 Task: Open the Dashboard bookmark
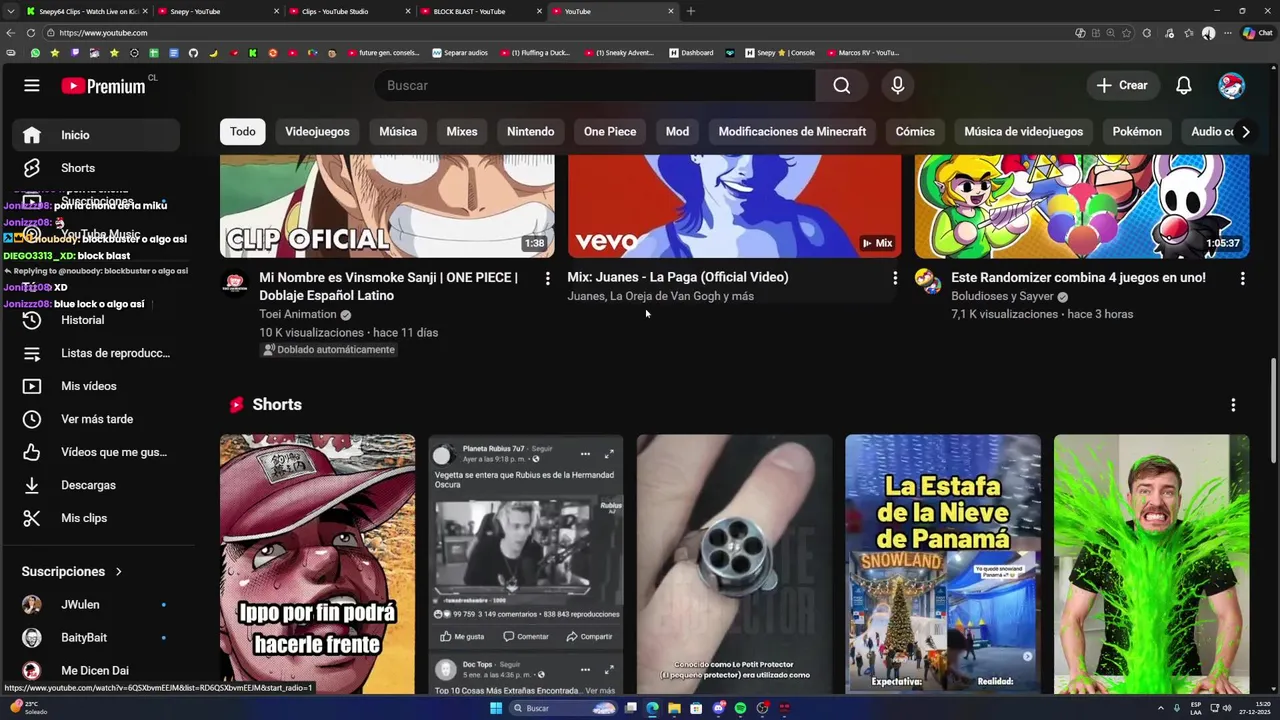pos(691,53)
